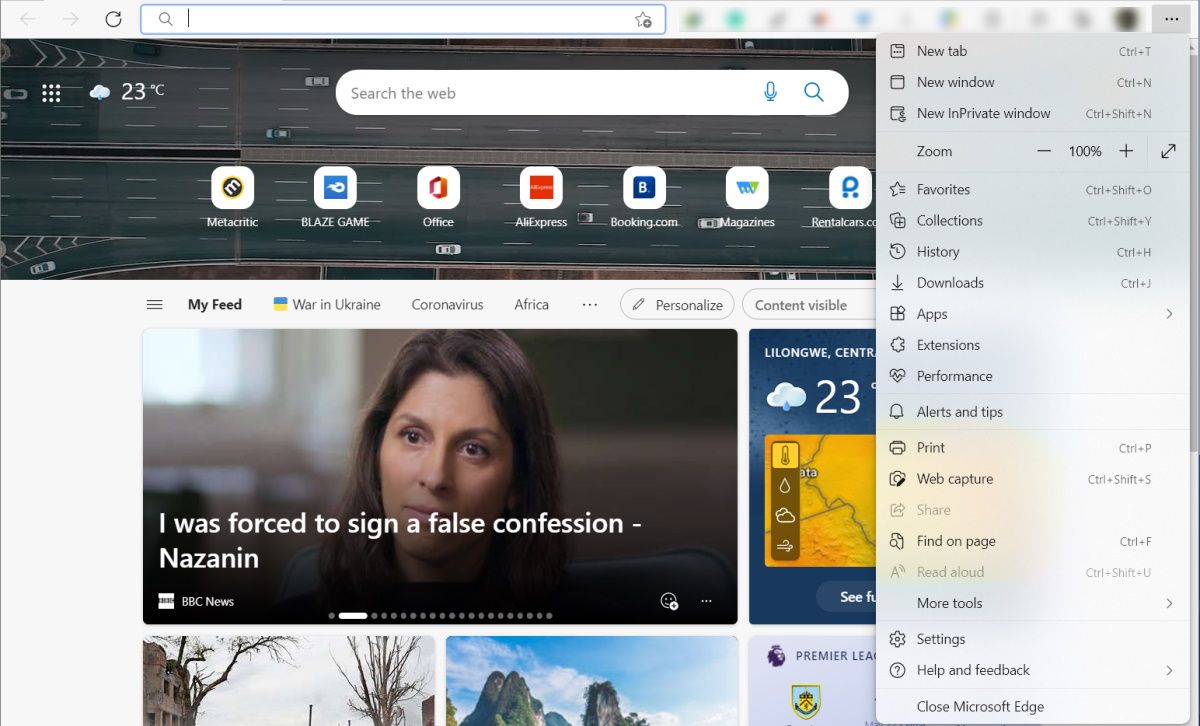The width and height of the screenshot is (1200, 726).
Task: Open the apps grid launcher icon
Action: [51, 93]
